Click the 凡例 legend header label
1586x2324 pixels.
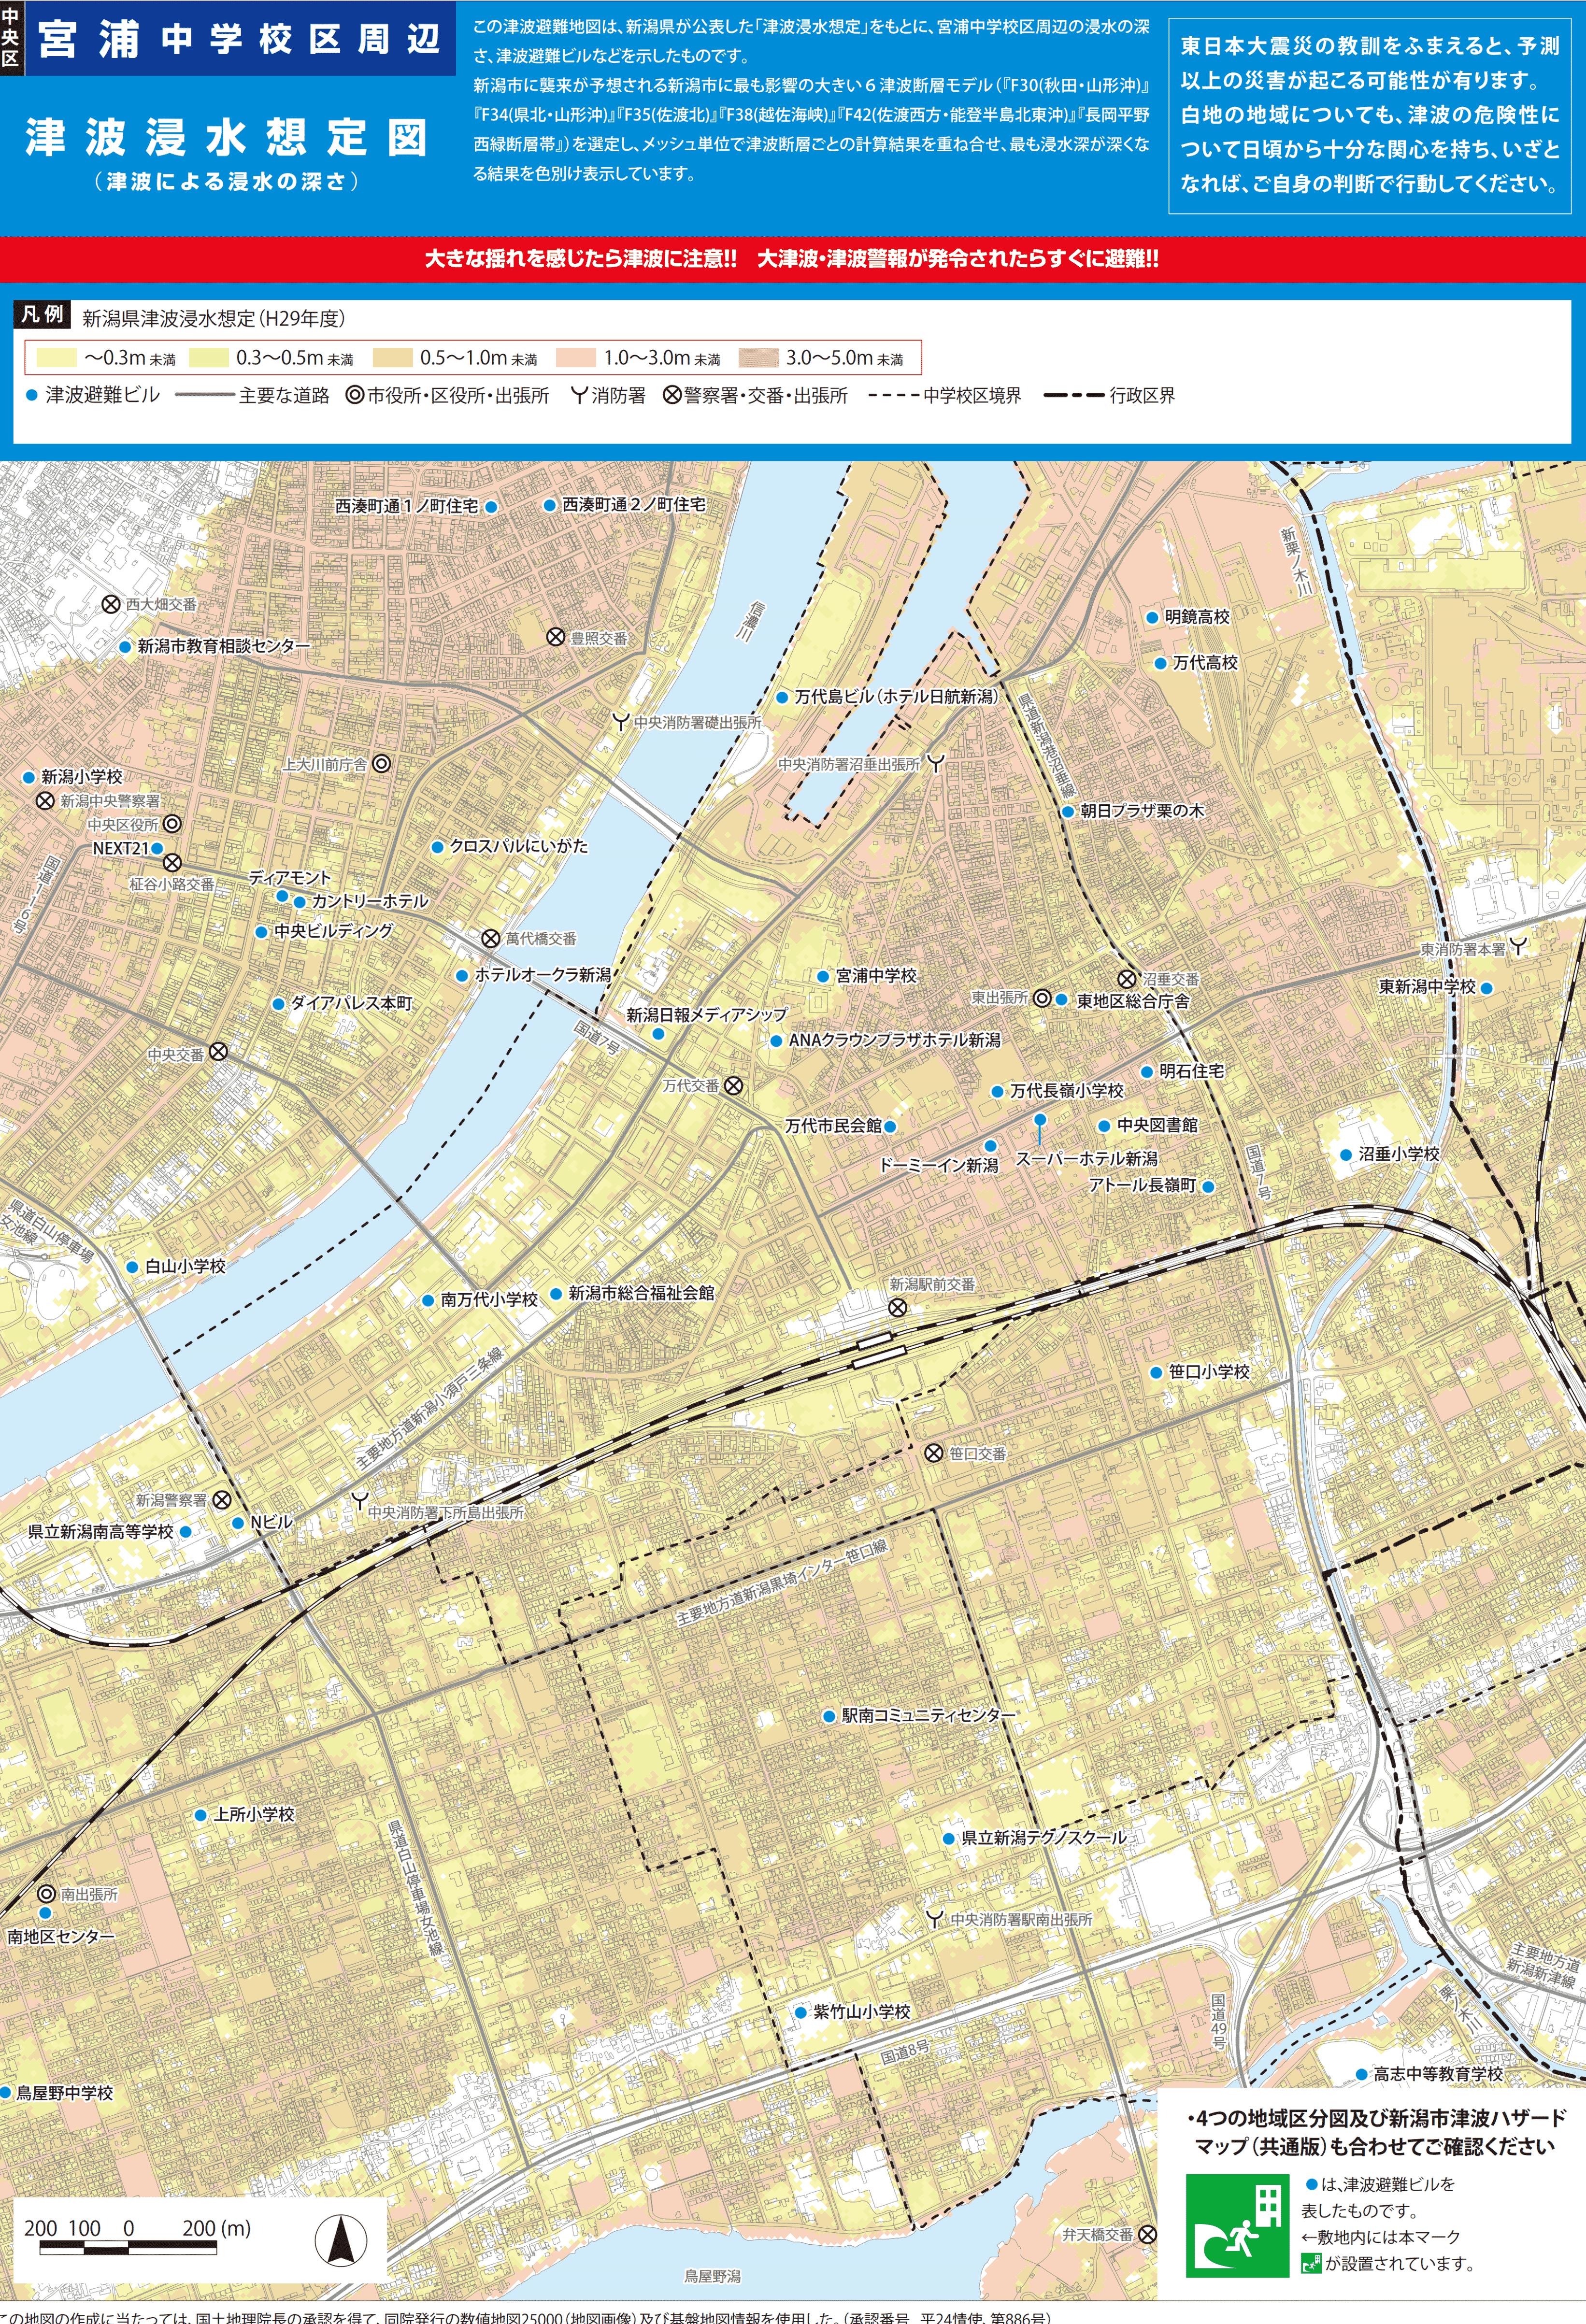(x=42, y=314)
